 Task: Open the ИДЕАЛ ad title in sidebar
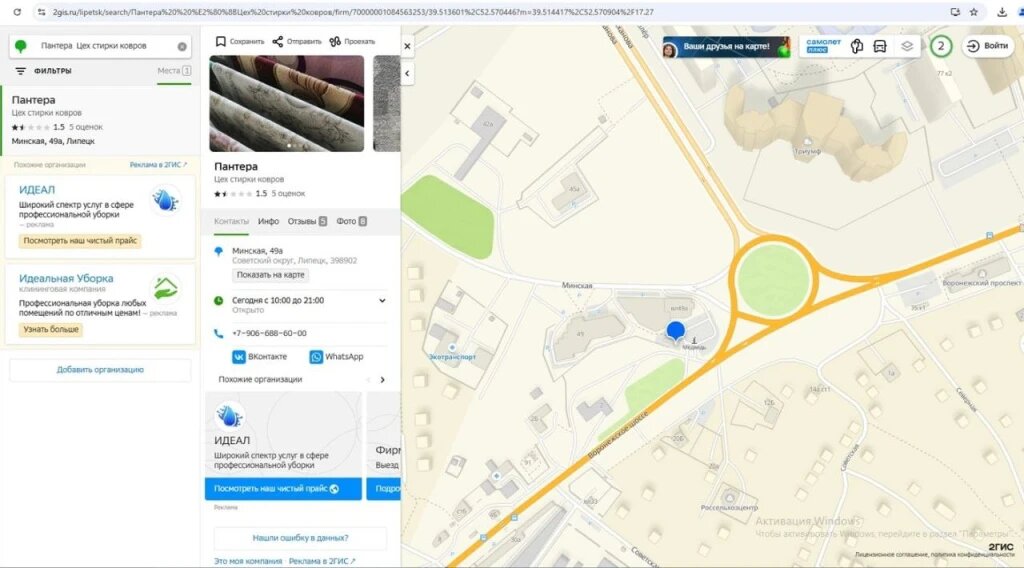[x=37, y=189]
